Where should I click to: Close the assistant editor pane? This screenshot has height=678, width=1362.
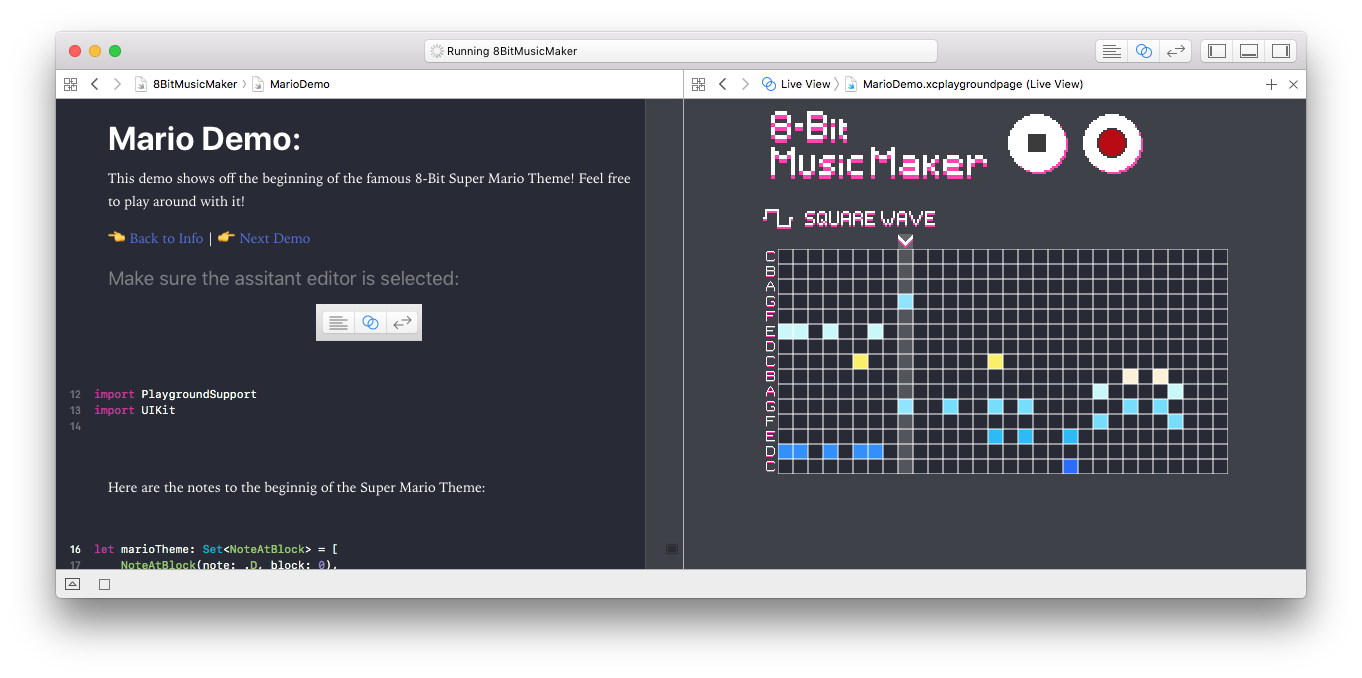coord(1293,84)
